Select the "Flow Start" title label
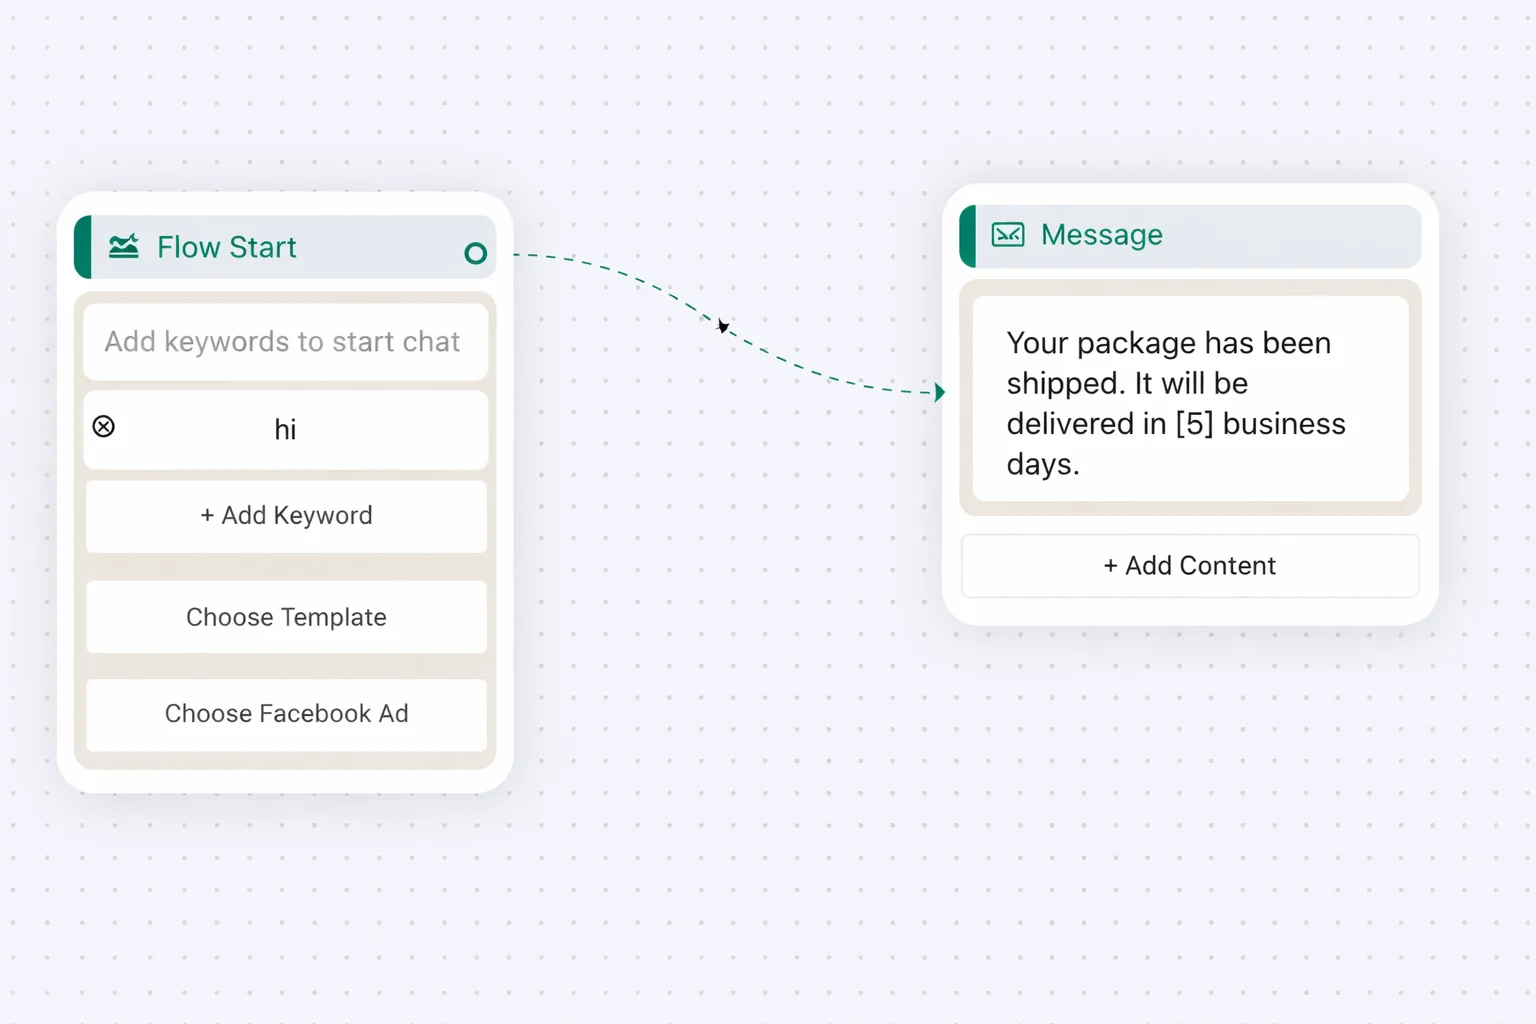 (x=227, y=247)
